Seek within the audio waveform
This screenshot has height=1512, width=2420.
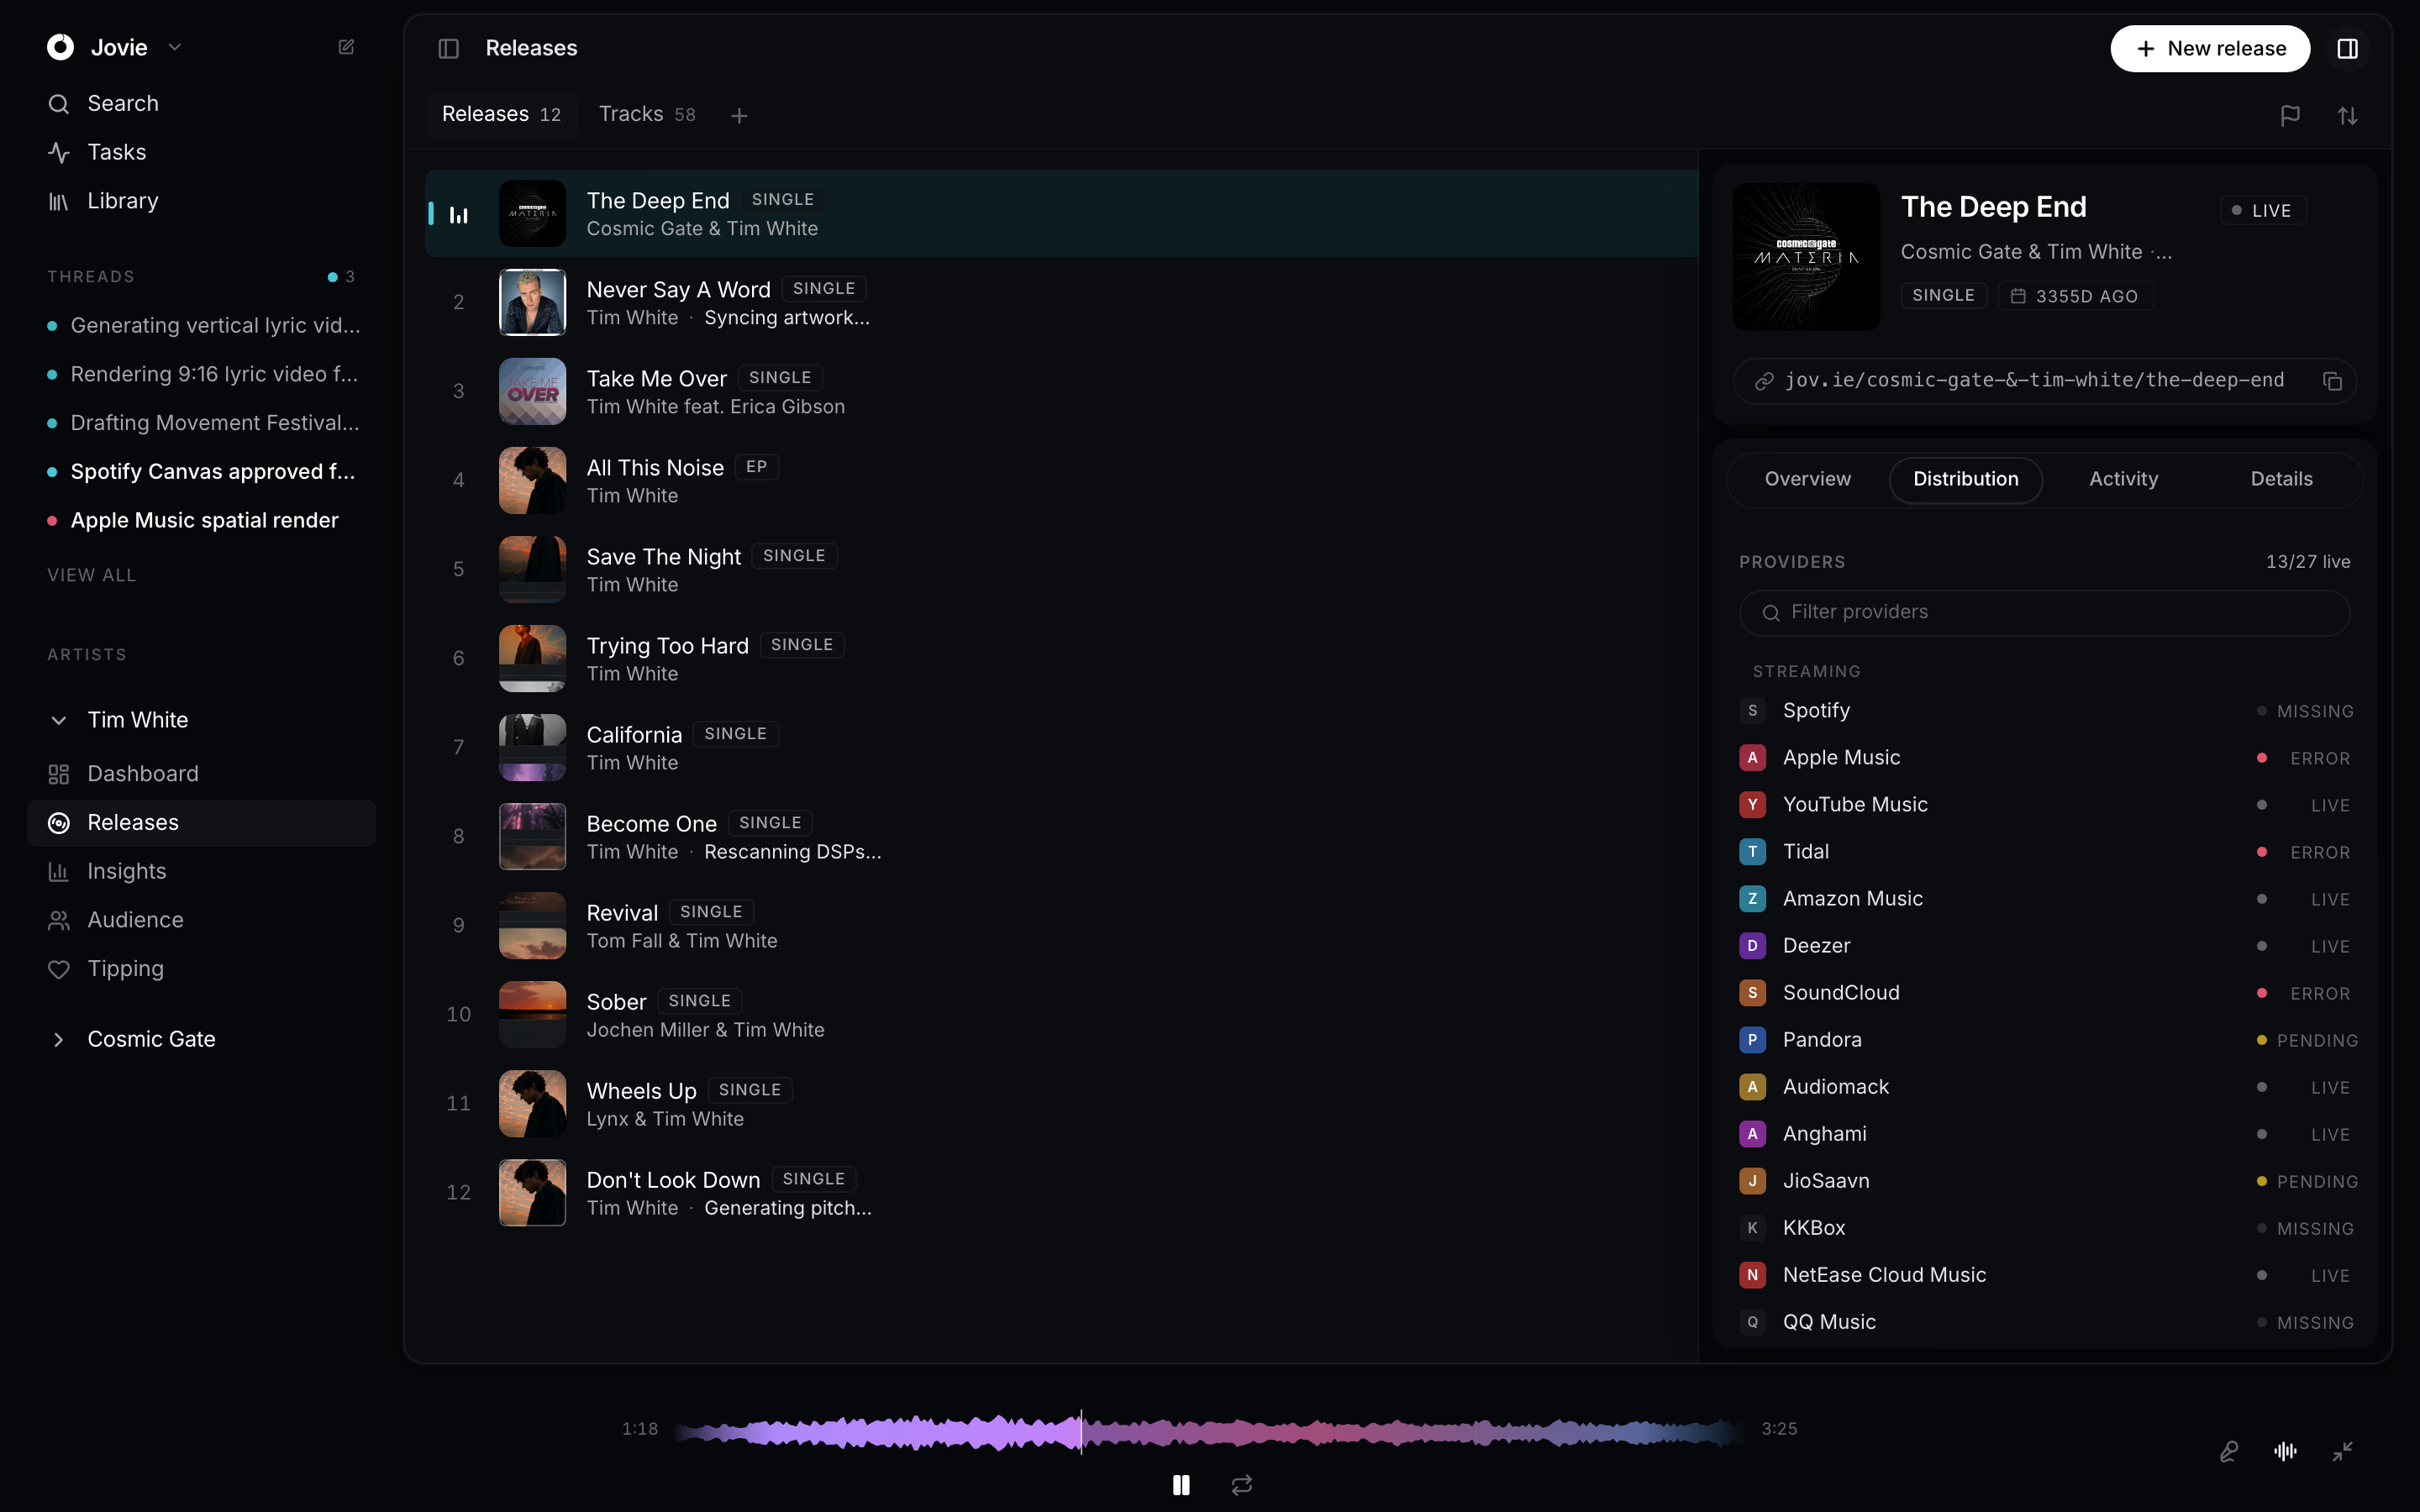1210,1432
